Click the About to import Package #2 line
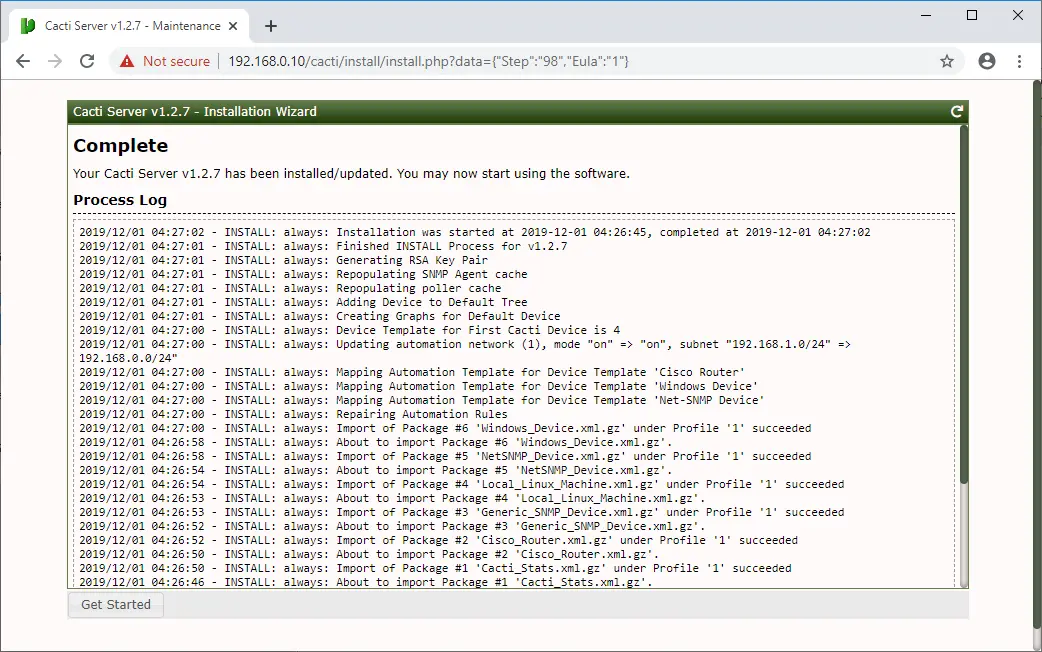Screen dimensions: 1042x652 (369, 554)
